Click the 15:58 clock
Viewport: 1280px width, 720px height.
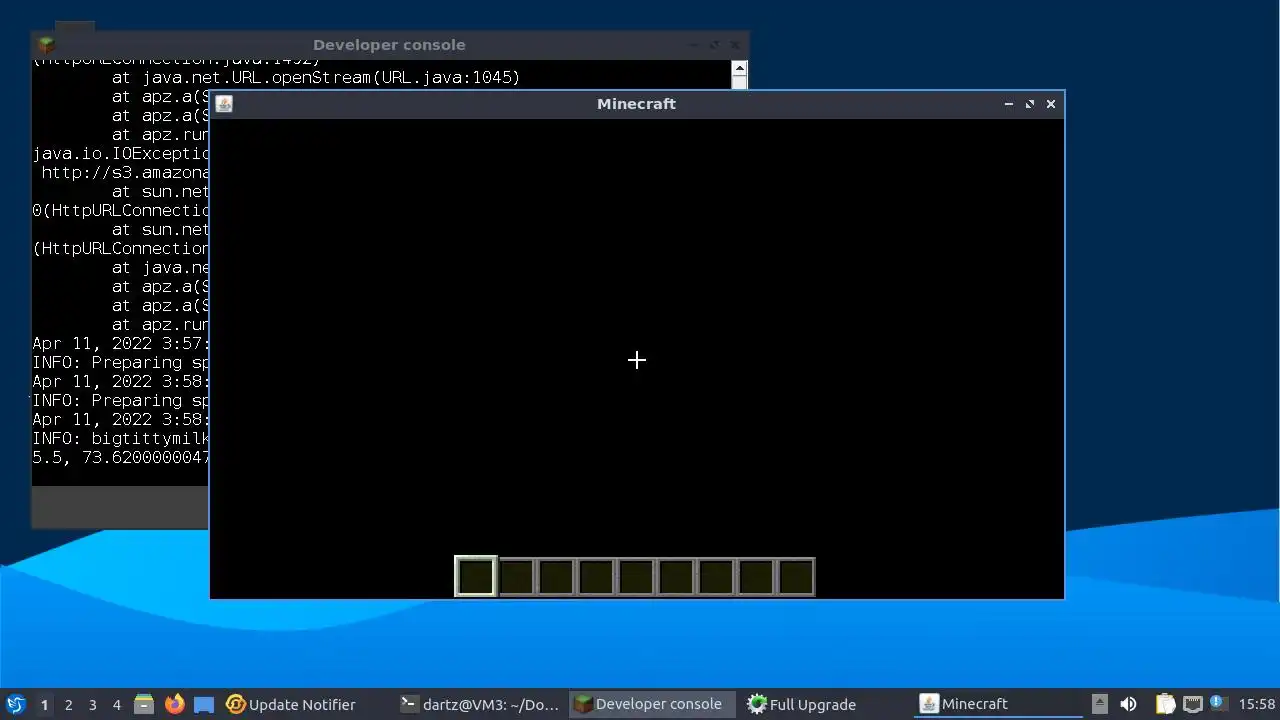(x=1257, y=704)
